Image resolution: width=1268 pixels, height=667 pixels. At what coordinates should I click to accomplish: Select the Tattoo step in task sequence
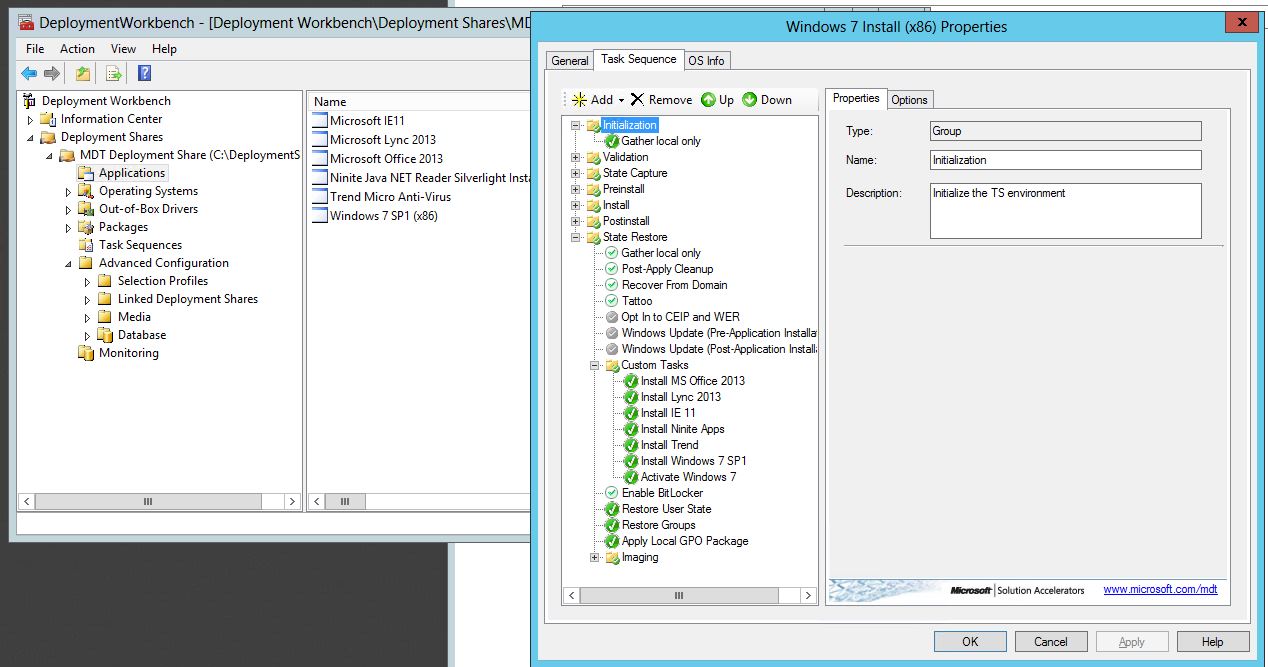637,301
